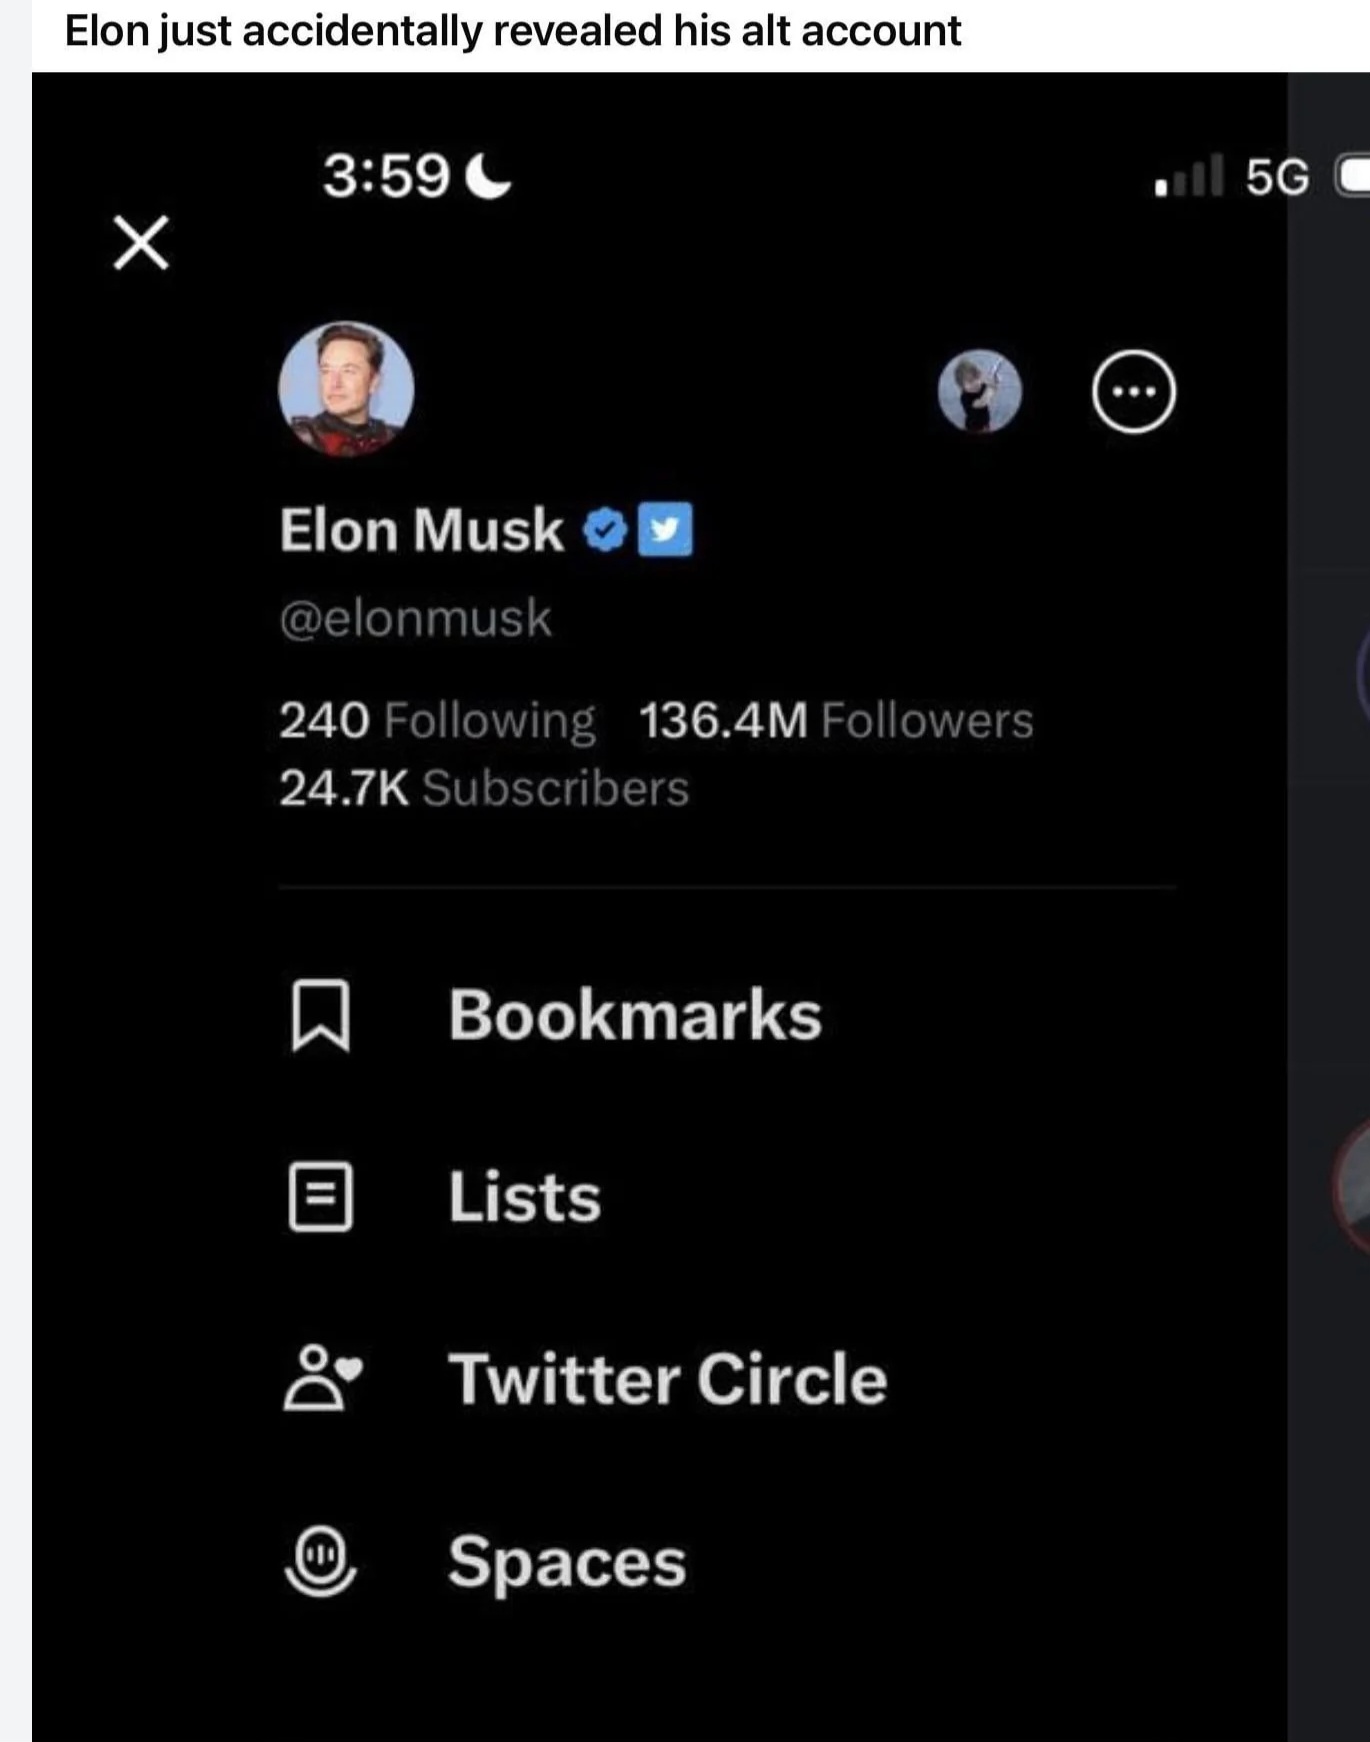Open the Elon Musk display name
Viewport: 1370px width, 1742px height.
[x=421, y=530]
